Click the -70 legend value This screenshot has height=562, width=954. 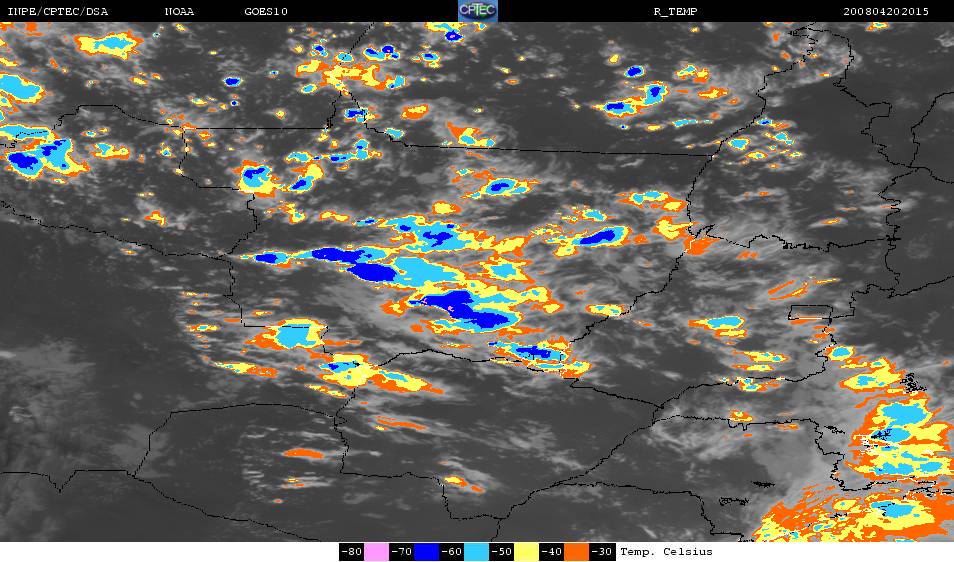(x=402, y=552)
